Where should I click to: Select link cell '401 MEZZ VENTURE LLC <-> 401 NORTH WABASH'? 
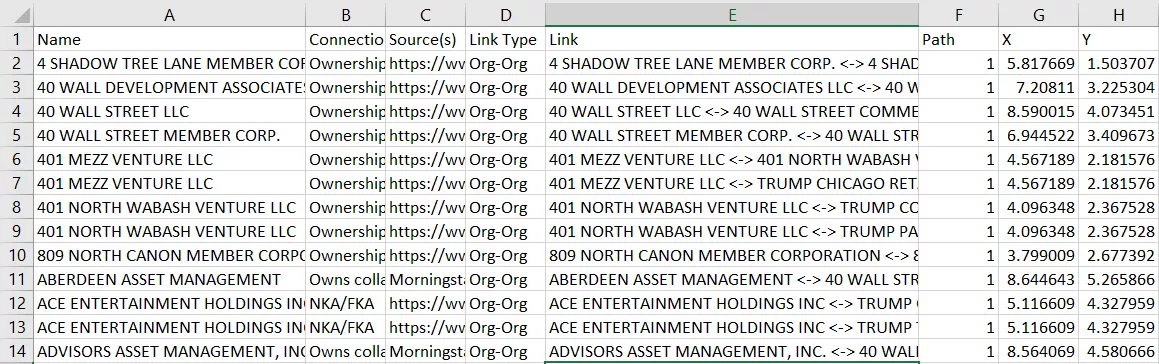coord(733,159)
